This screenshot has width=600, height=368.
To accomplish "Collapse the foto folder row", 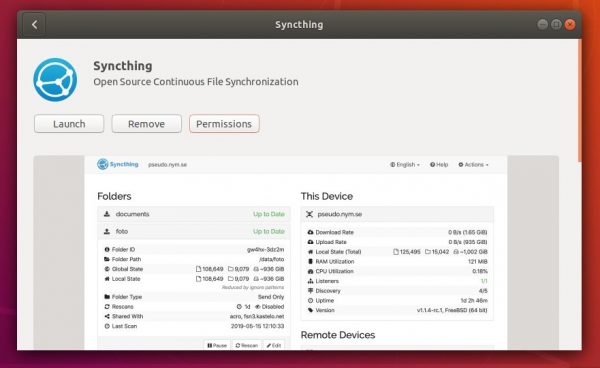I will (x=194, y=231).
